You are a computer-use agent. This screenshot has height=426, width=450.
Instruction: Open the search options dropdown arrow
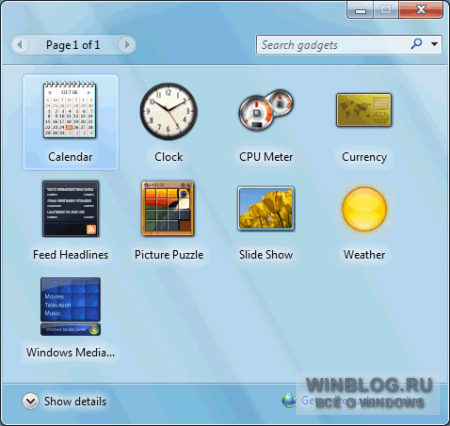pyautogui.click(x=434, y=44)
